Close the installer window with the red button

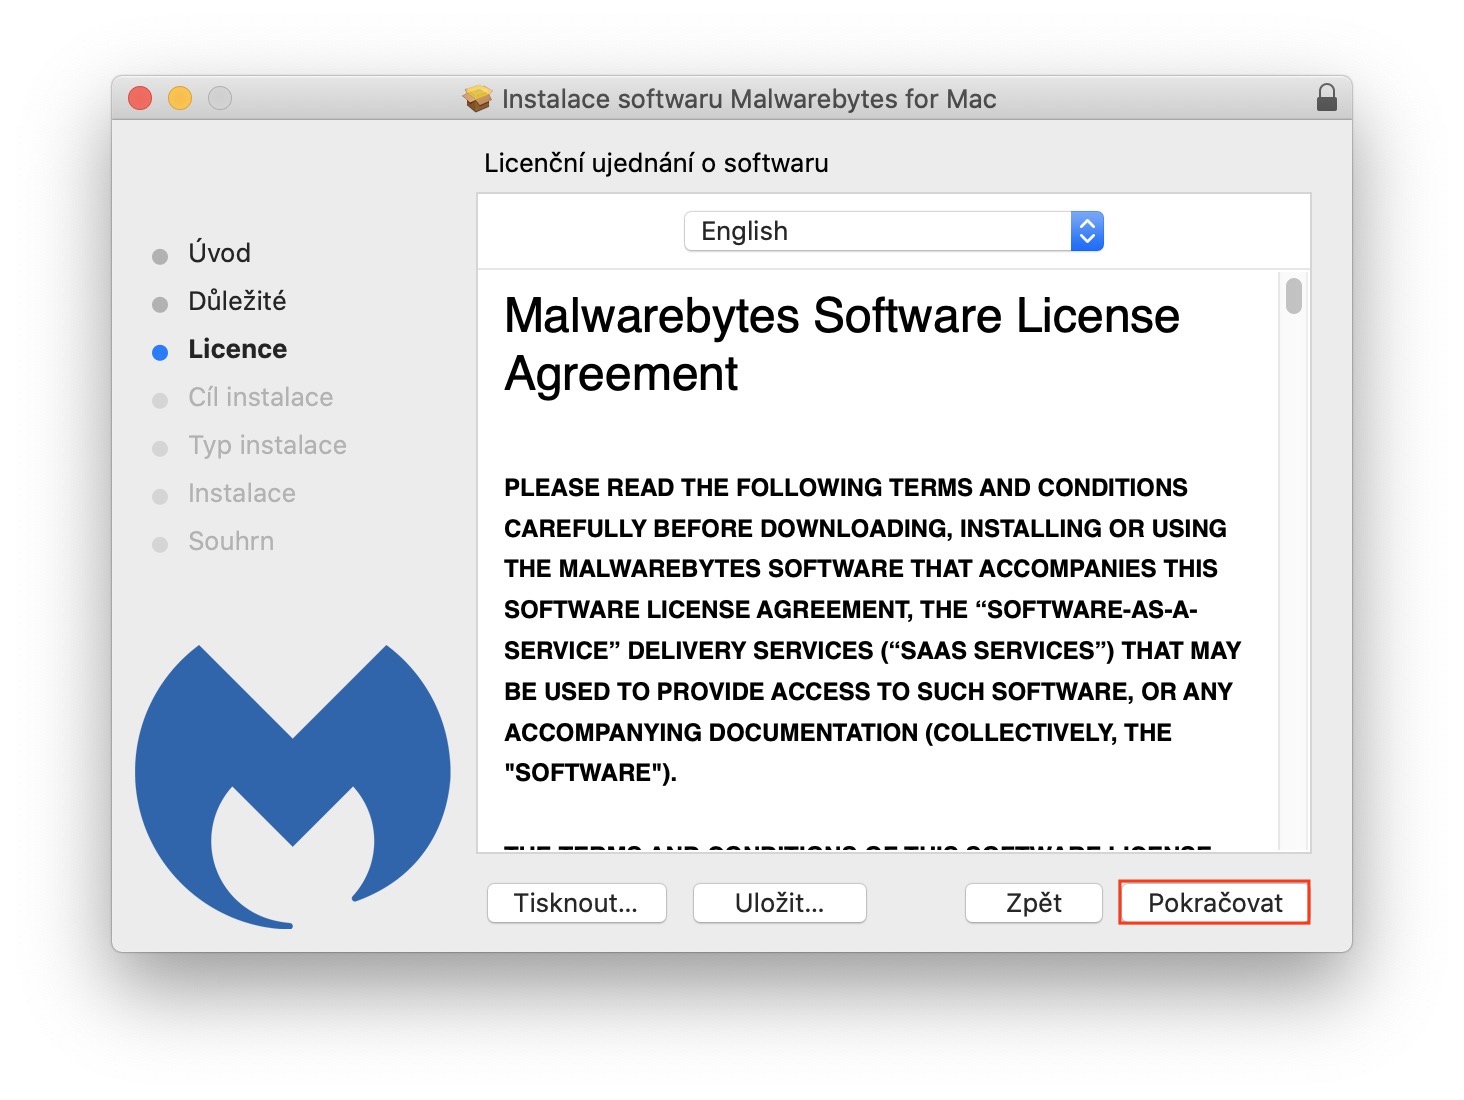(140, 98)
